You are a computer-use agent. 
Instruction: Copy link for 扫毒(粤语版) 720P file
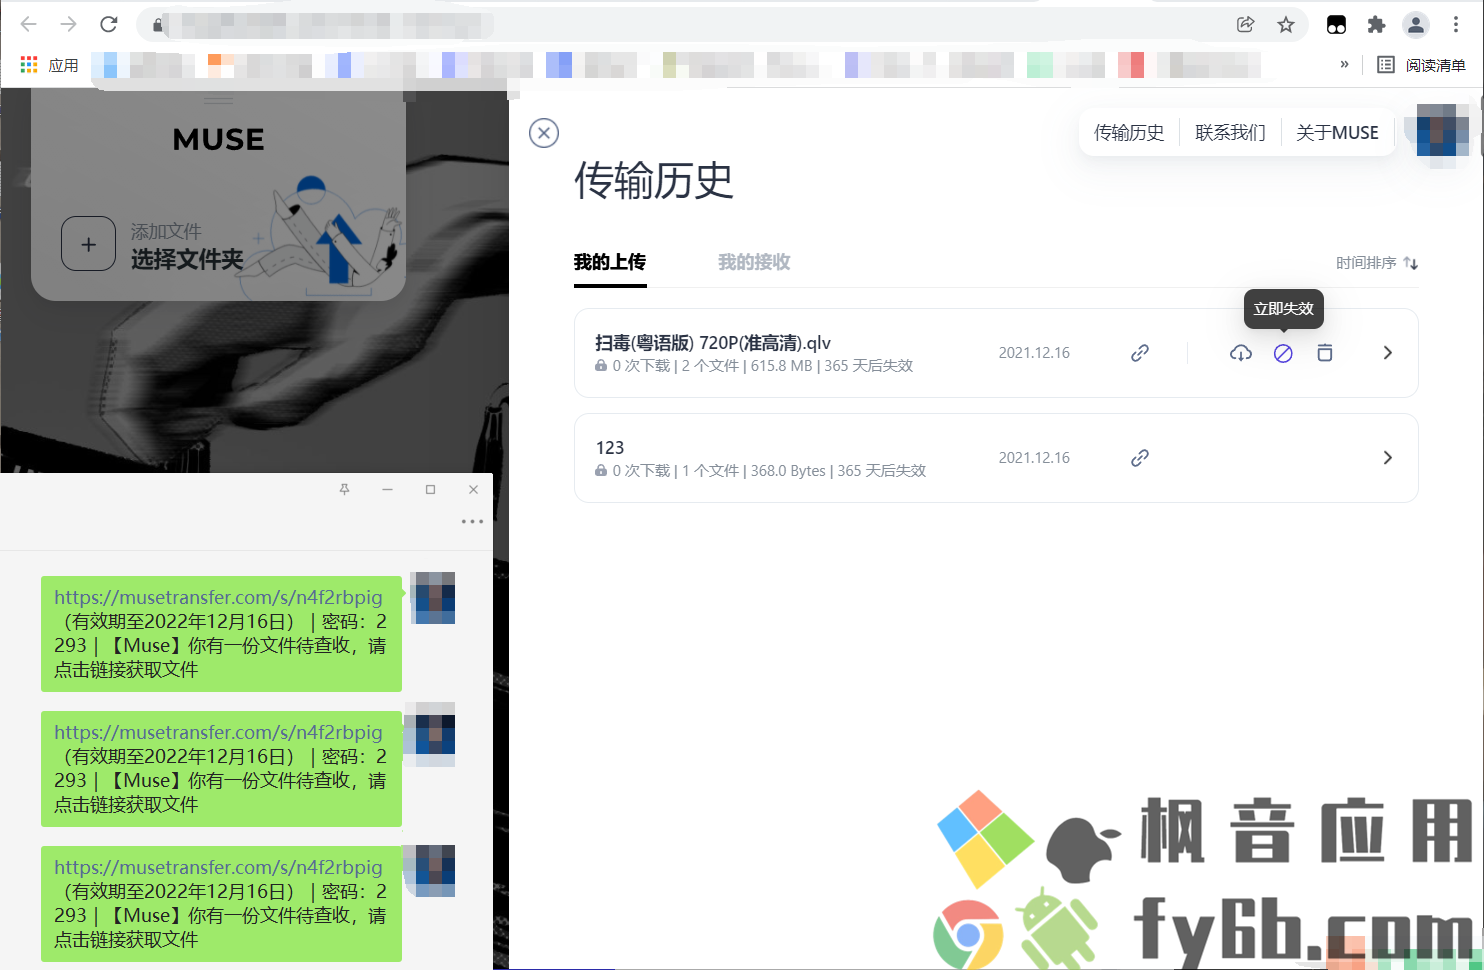1140,353
